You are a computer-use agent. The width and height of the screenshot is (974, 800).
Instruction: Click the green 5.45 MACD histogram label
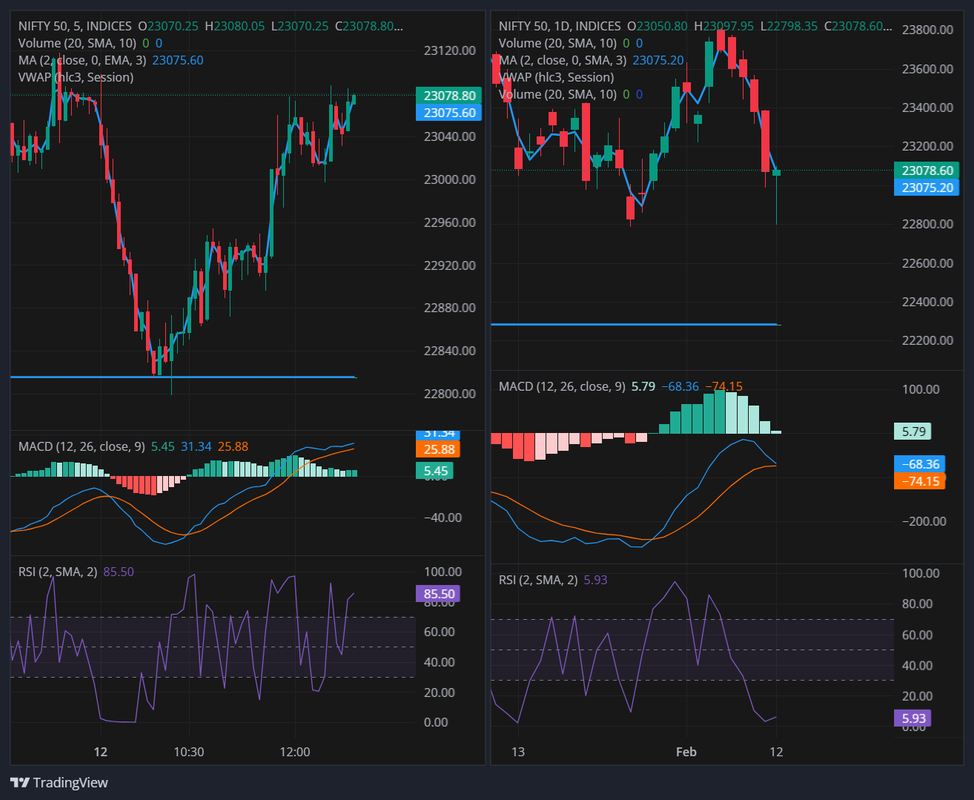coord(435,471)
